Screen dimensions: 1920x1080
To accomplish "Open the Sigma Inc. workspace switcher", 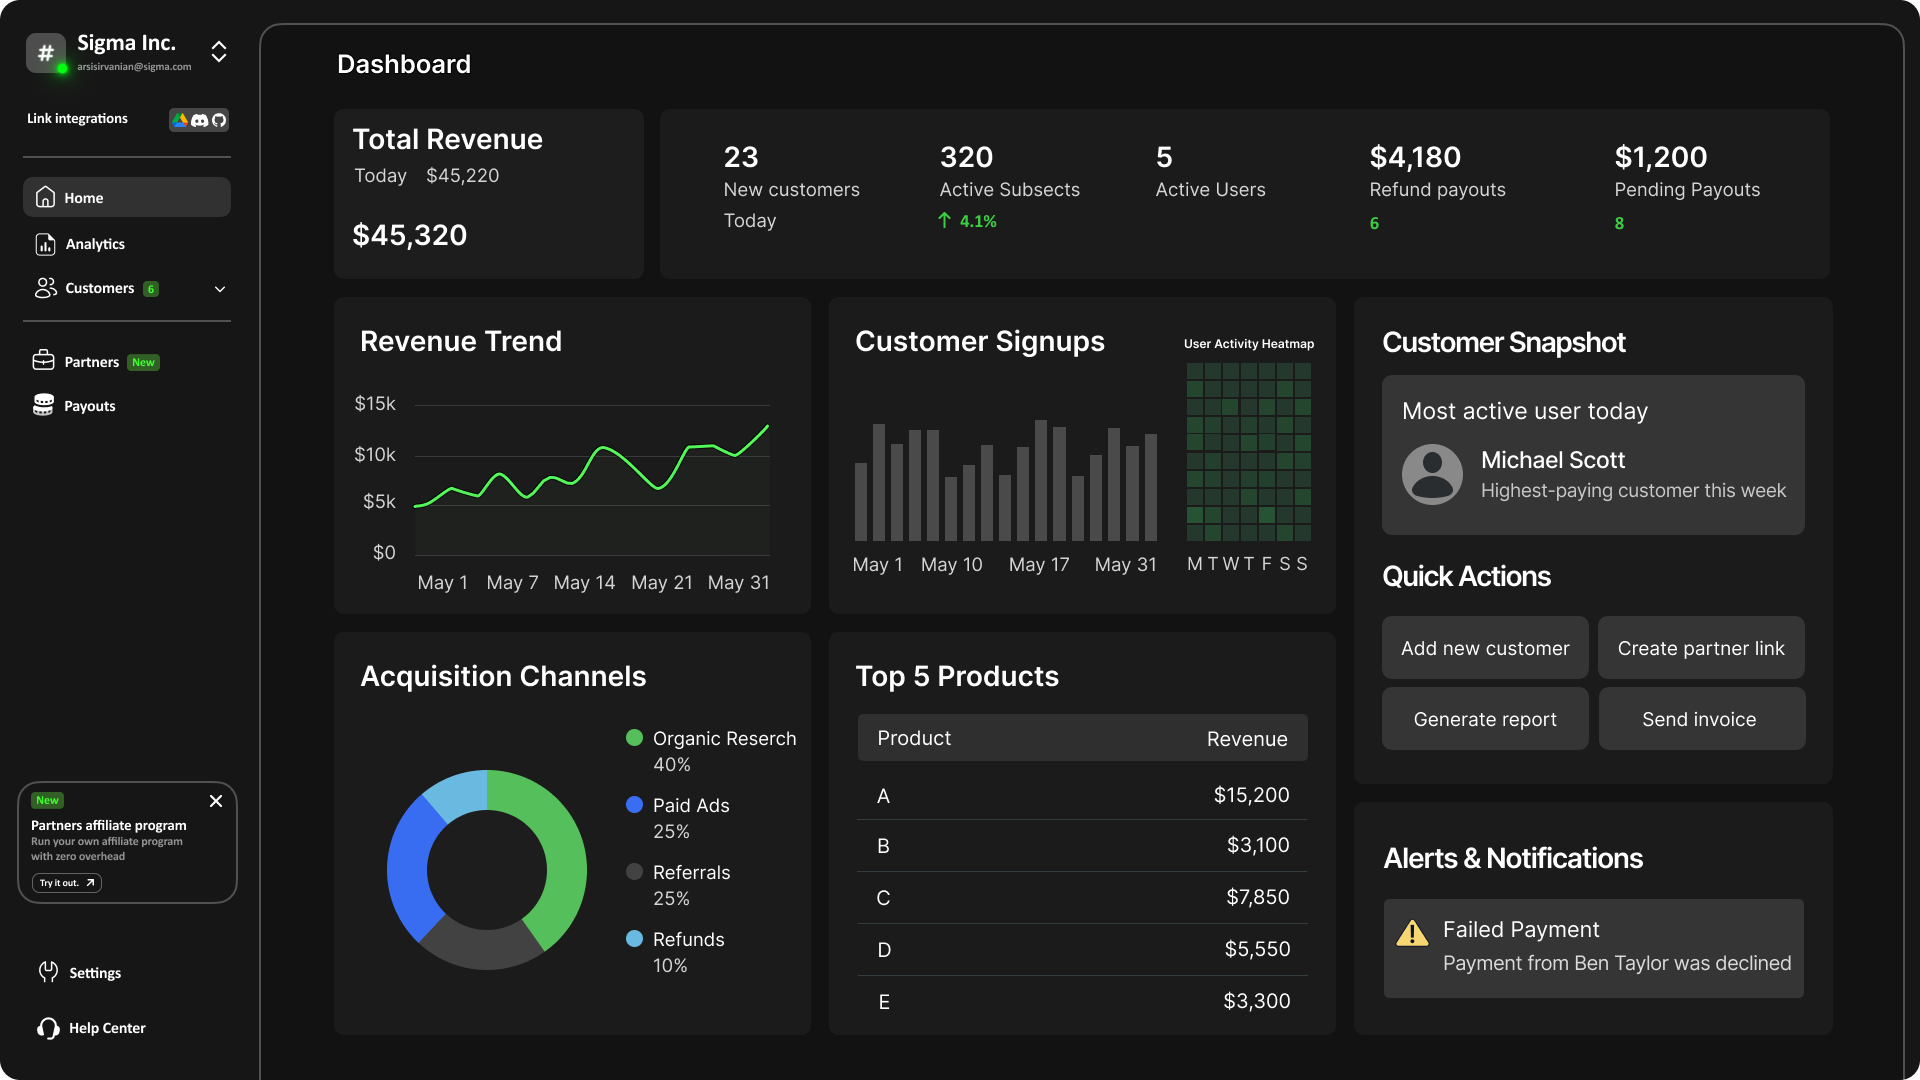I will pyautogui.click(x=218, y=52).
